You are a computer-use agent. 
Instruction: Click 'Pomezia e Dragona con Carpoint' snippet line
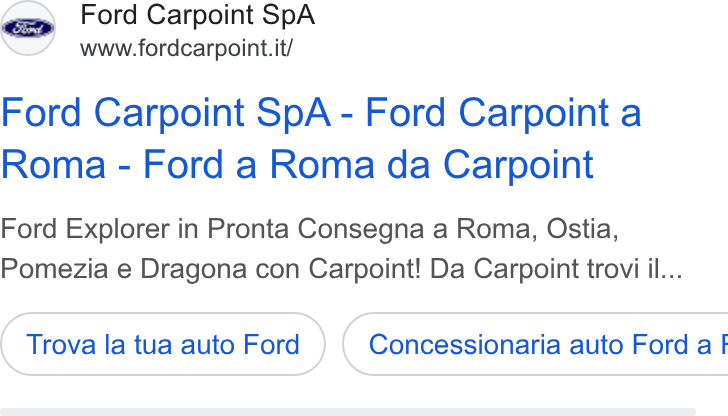(210, 269)
